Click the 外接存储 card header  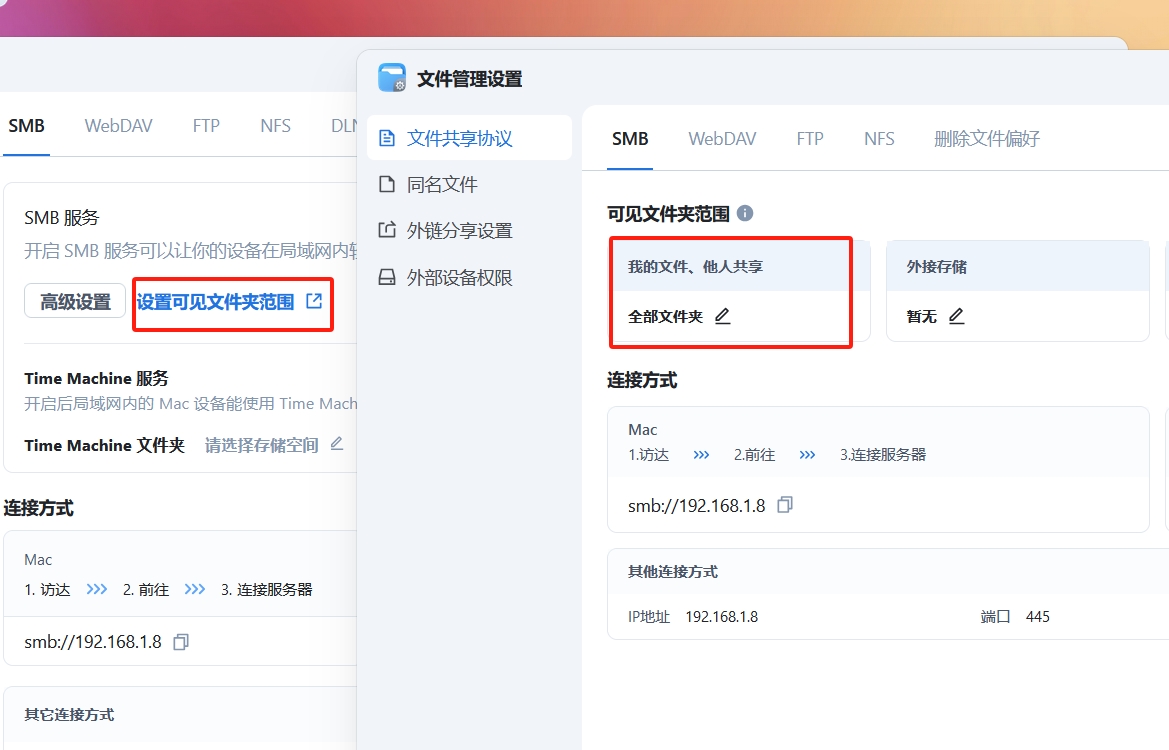point(1018,266)
